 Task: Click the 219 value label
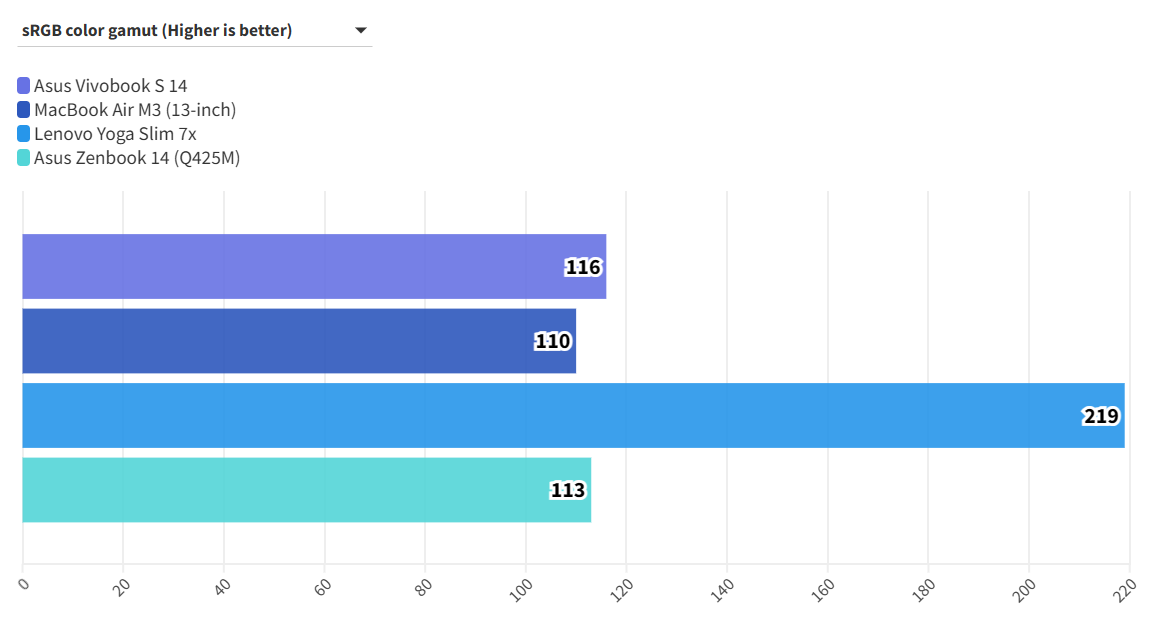pyautogui.click(x=1101, y=416)
